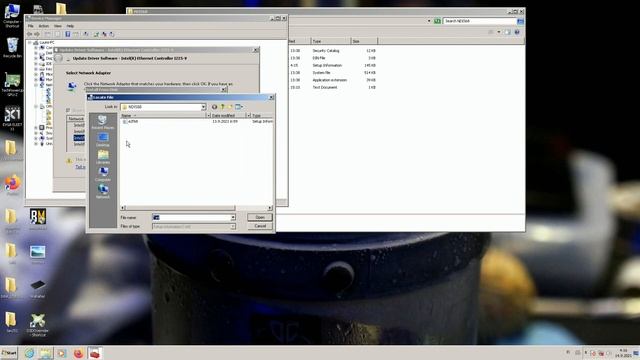Sort by Type column in Explorer window
This screenshot has height=360, width=640.
coord(331,41)
